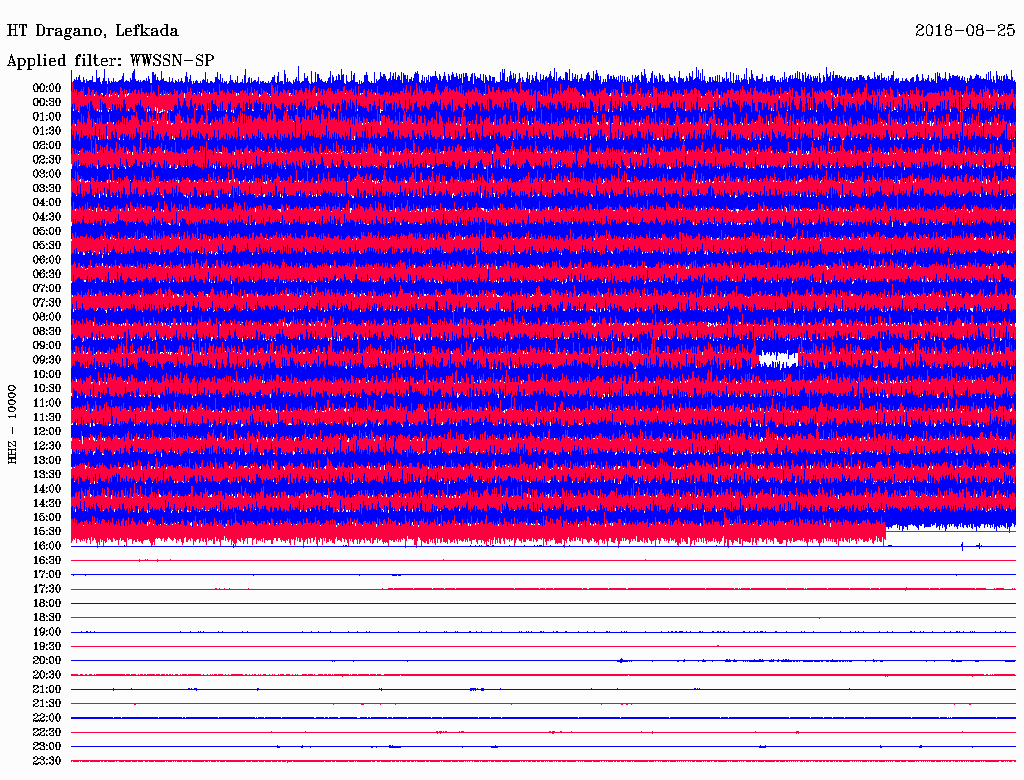Click the 00:30 time label

pyautogui.click(x=47, y=102)
